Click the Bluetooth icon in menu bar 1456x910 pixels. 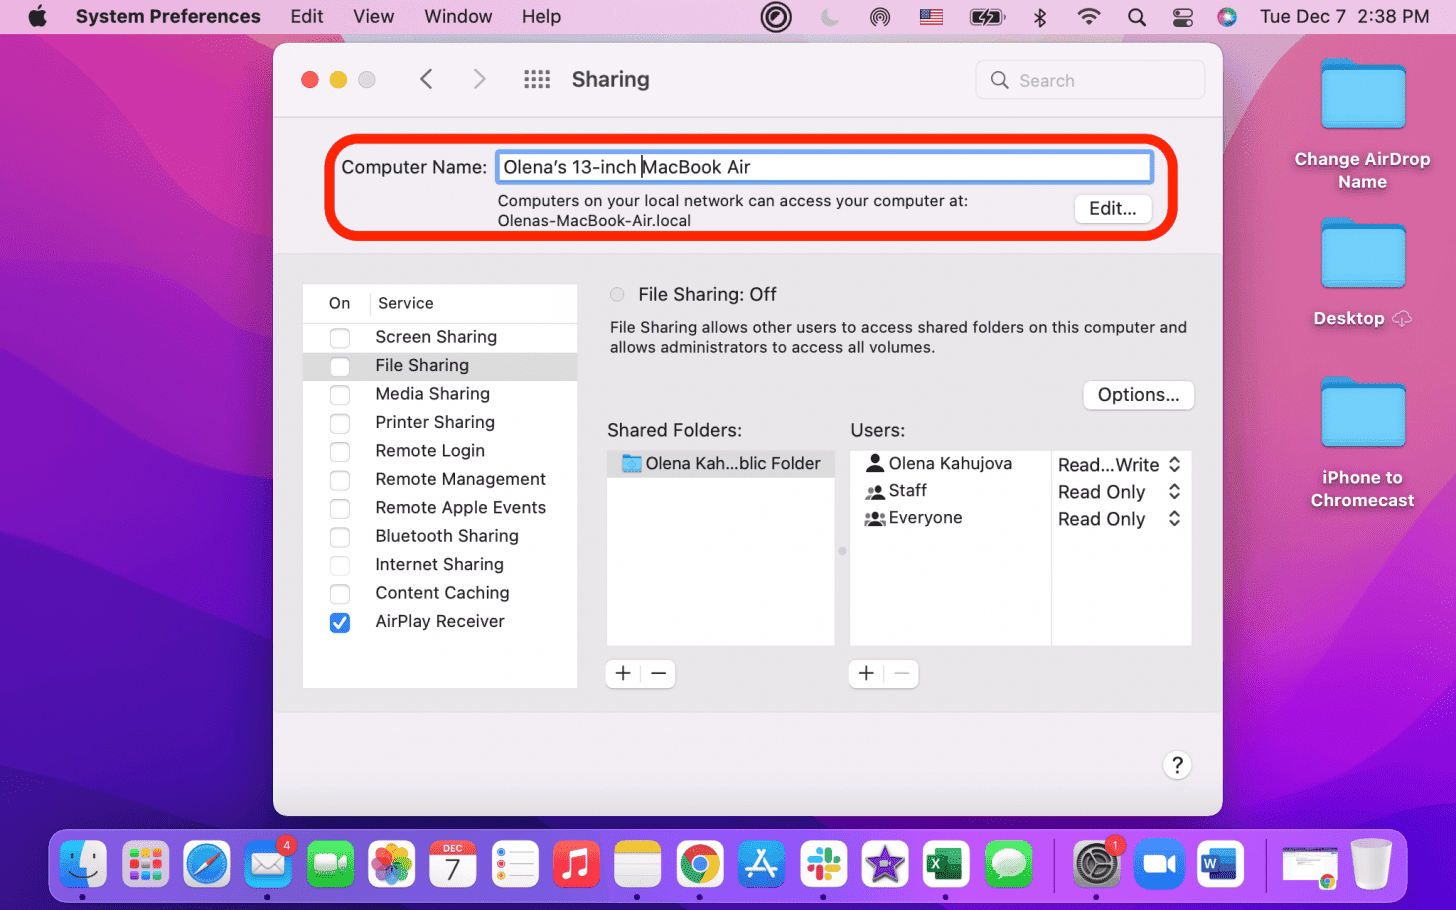pos(1040,16)
